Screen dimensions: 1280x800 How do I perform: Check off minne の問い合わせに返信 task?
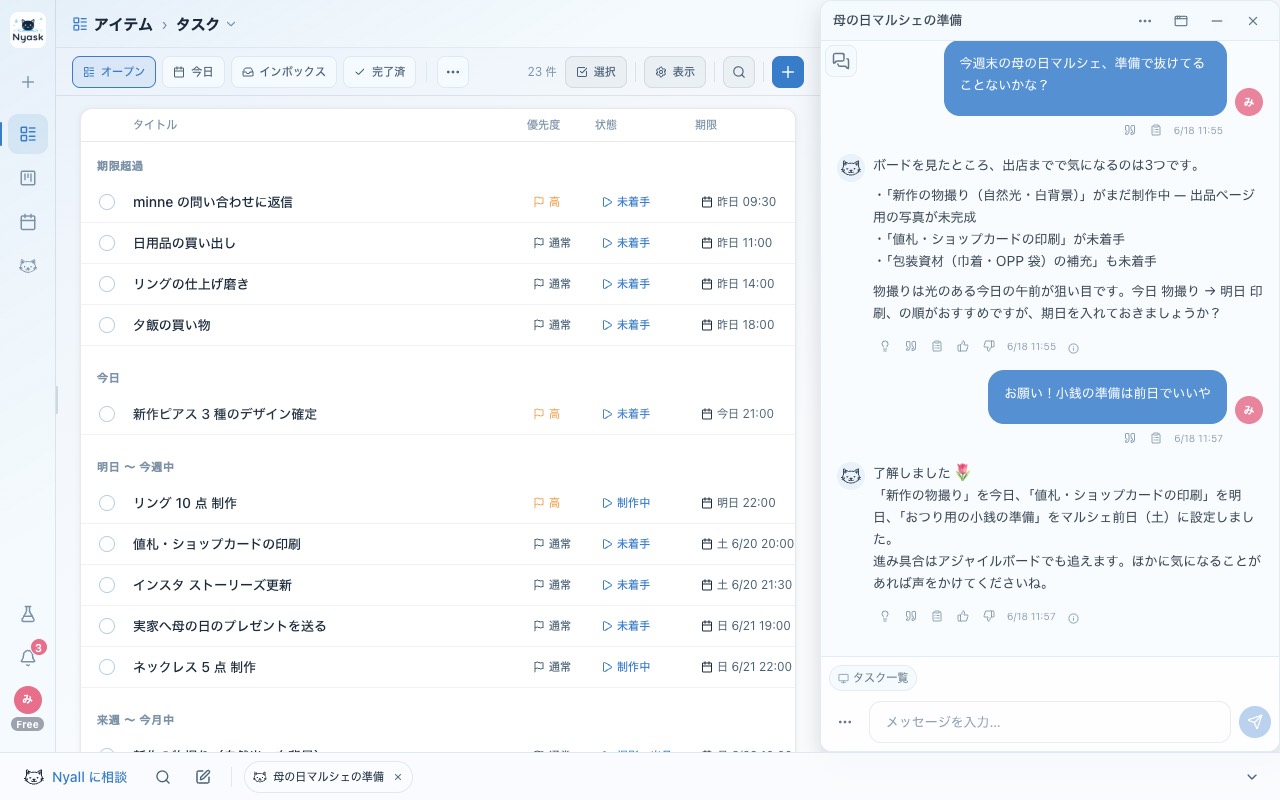tap(107, 202)
